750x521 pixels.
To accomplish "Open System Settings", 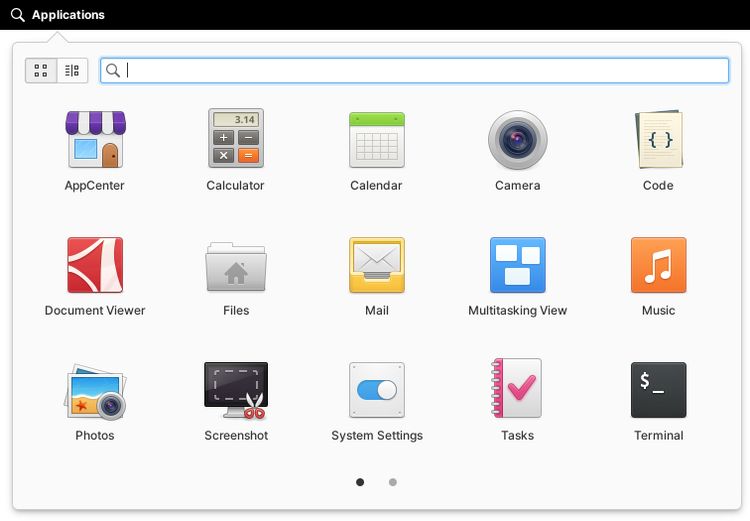I will click(x=377, y=390).
